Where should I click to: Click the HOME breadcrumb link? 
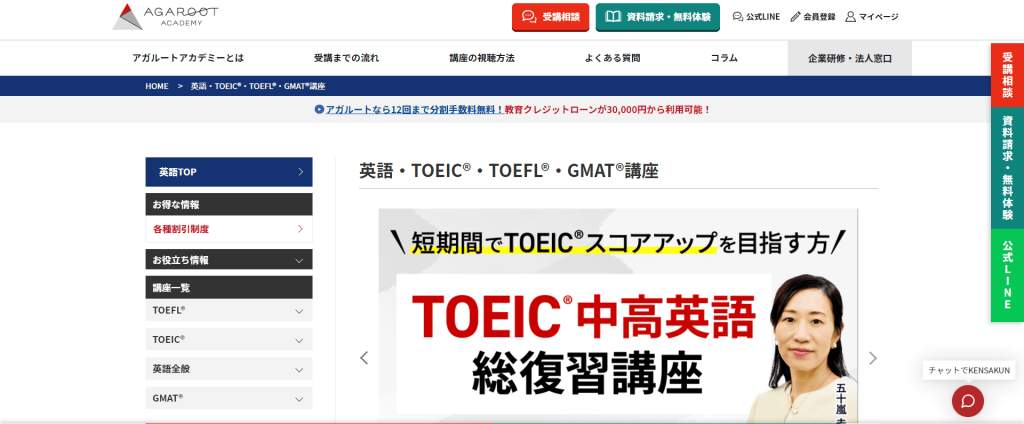click(157, 86)
